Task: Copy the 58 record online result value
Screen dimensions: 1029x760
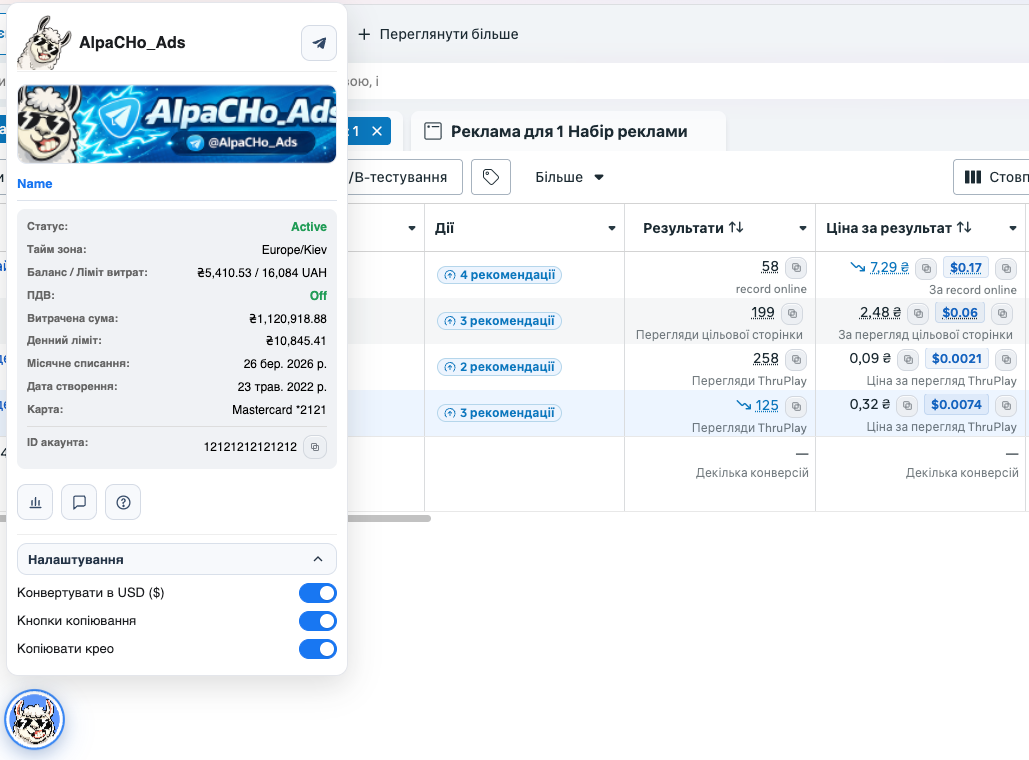Action: (x=795, y=267)
